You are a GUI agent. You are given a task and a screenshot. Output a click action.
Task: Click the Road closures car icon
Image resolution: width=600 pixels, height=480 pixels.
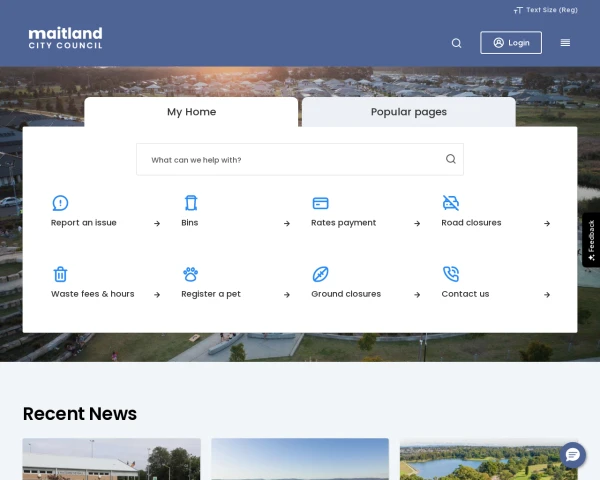click(x=450, y=203)
